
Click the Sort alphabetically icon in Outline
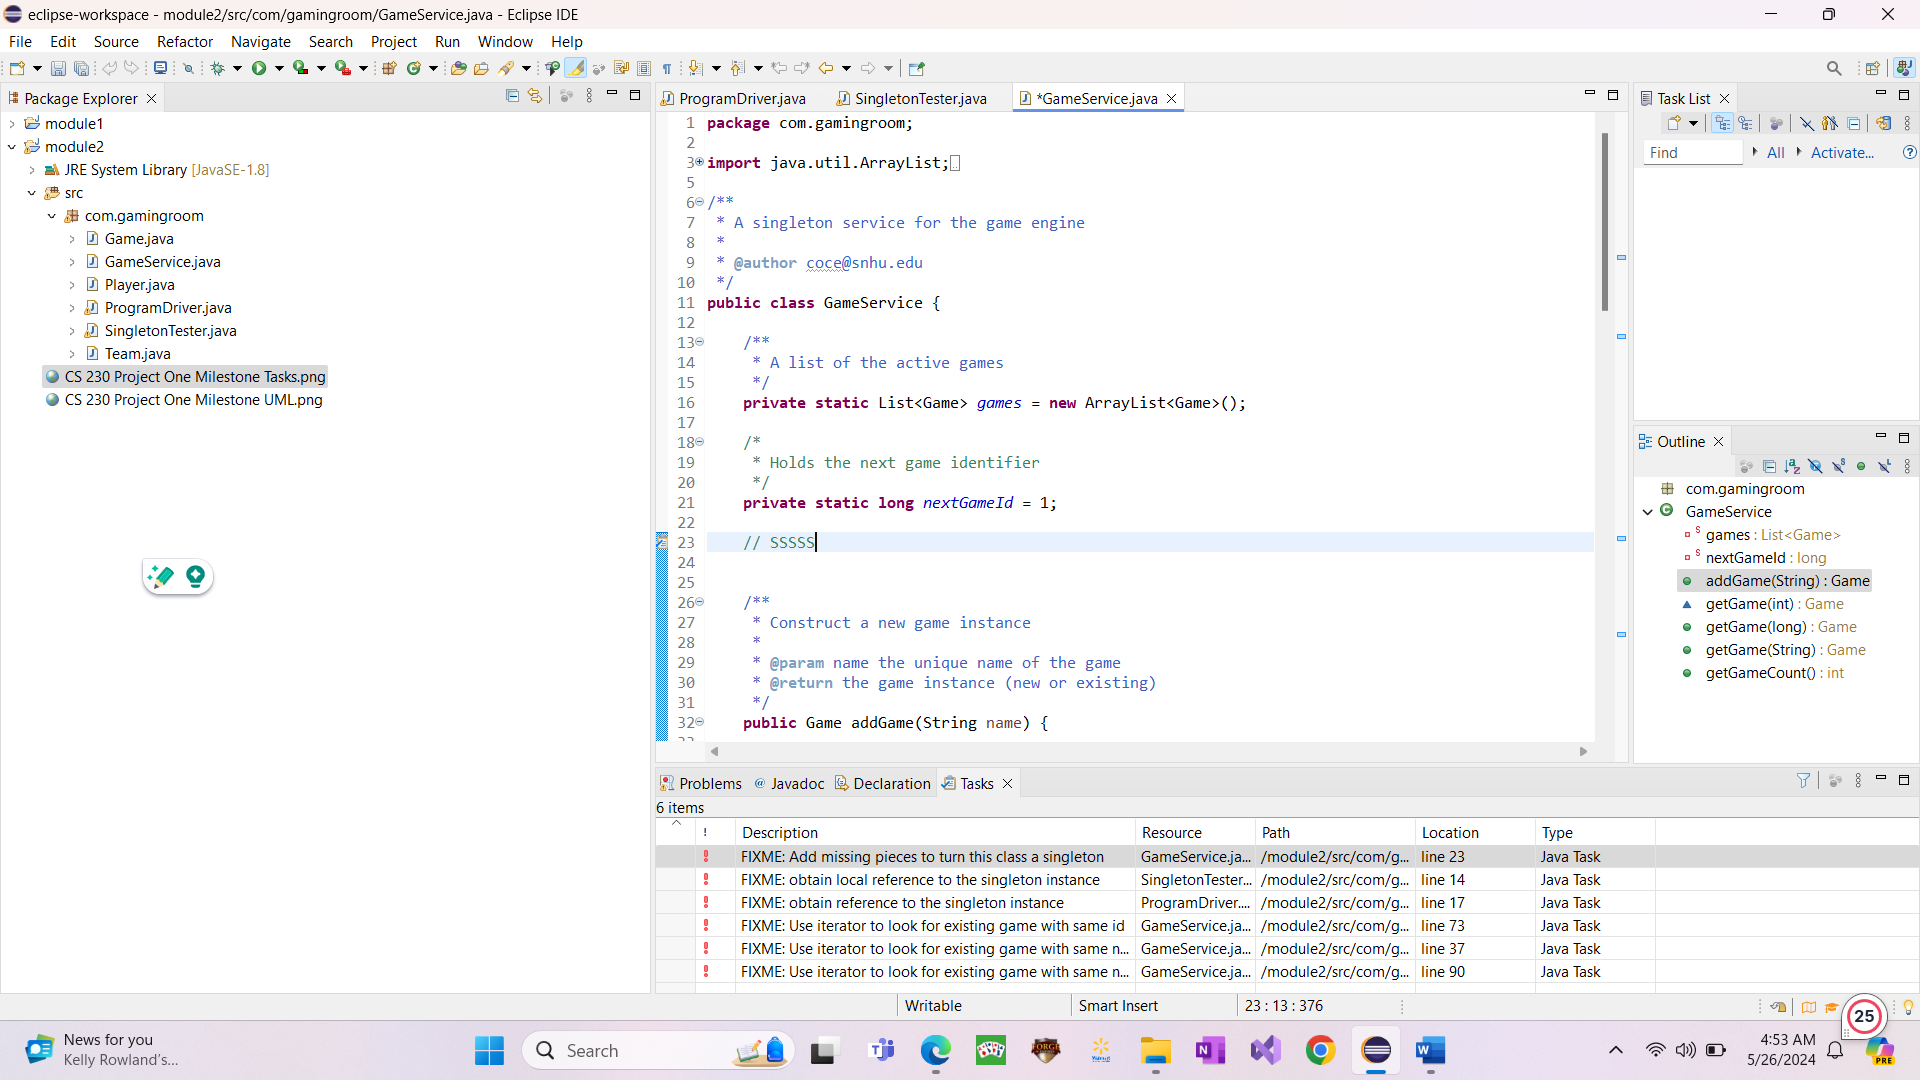click(1792, 467)
